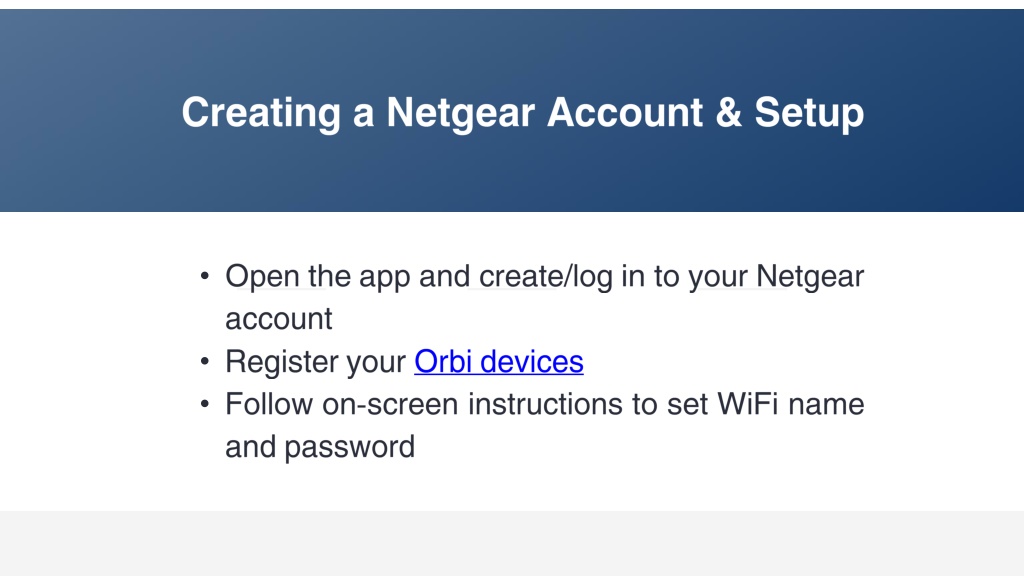Click the bullet marker beside 'Follow on-screen'
1024x576 pixels.
pos(204,404)
